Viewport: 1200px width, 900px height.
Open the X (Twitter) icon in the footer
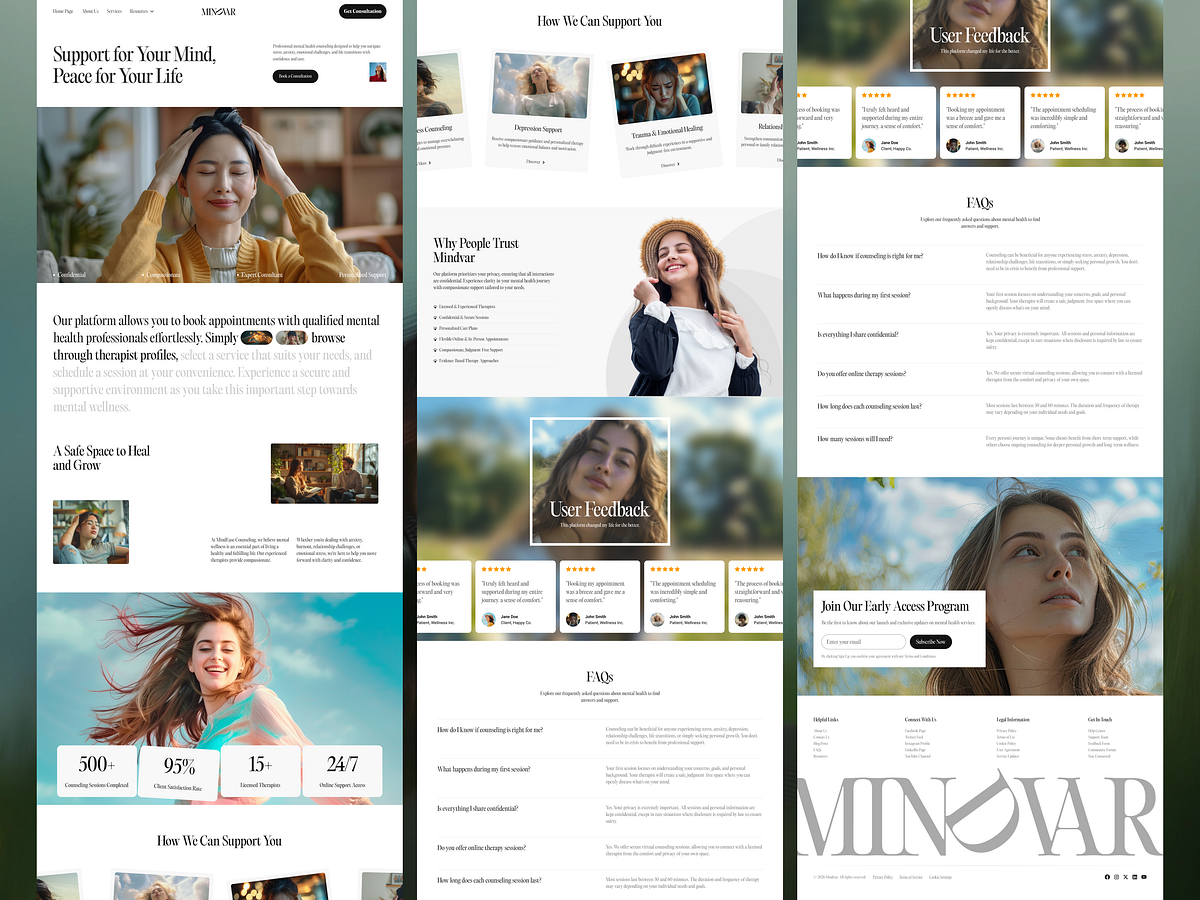click(1125, 877)
